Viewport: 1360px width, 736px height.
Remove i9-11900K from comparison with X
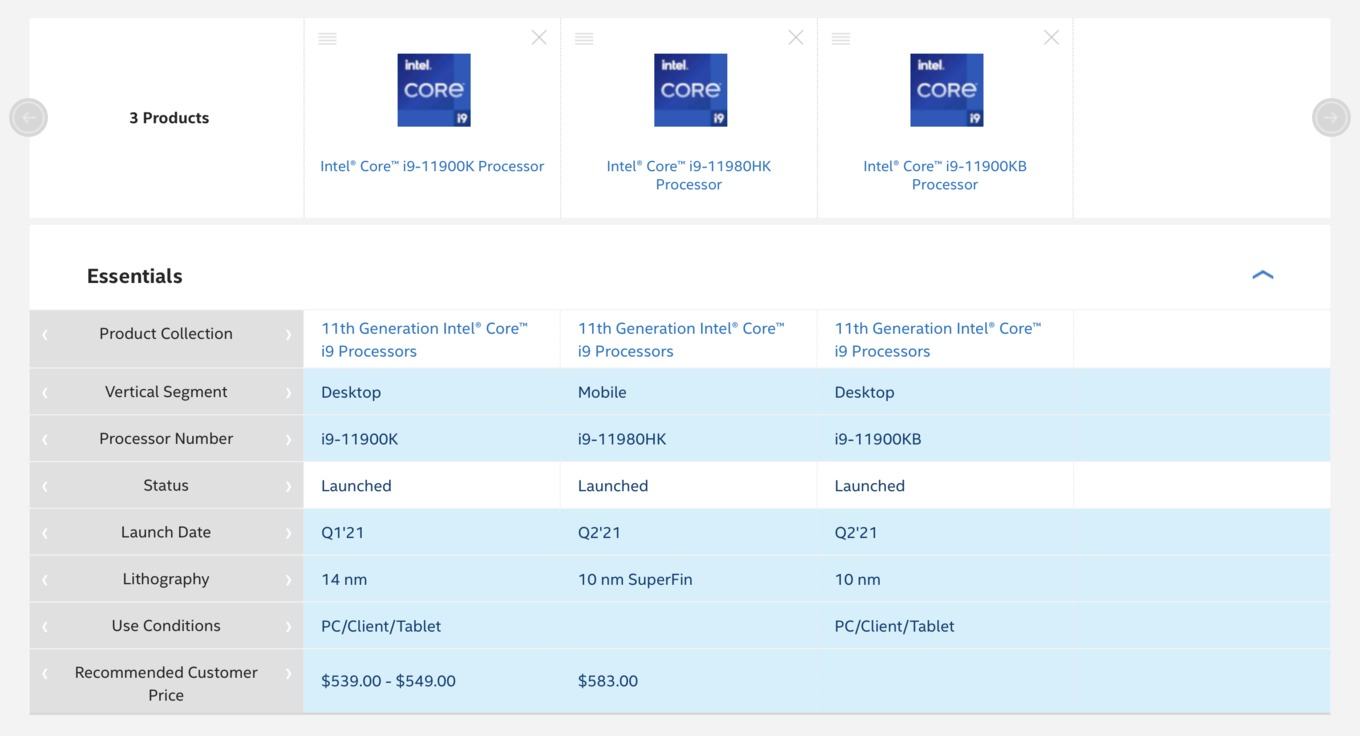click(539, 37)
